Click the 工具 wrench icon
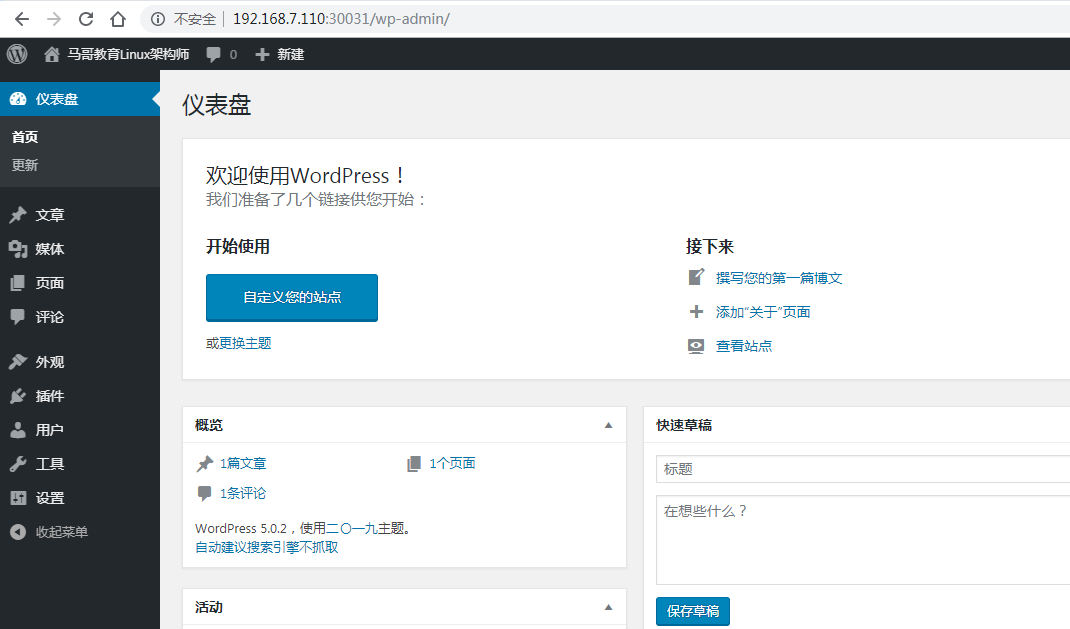The height and width of the screenshot is (629, 1070). 18,464
